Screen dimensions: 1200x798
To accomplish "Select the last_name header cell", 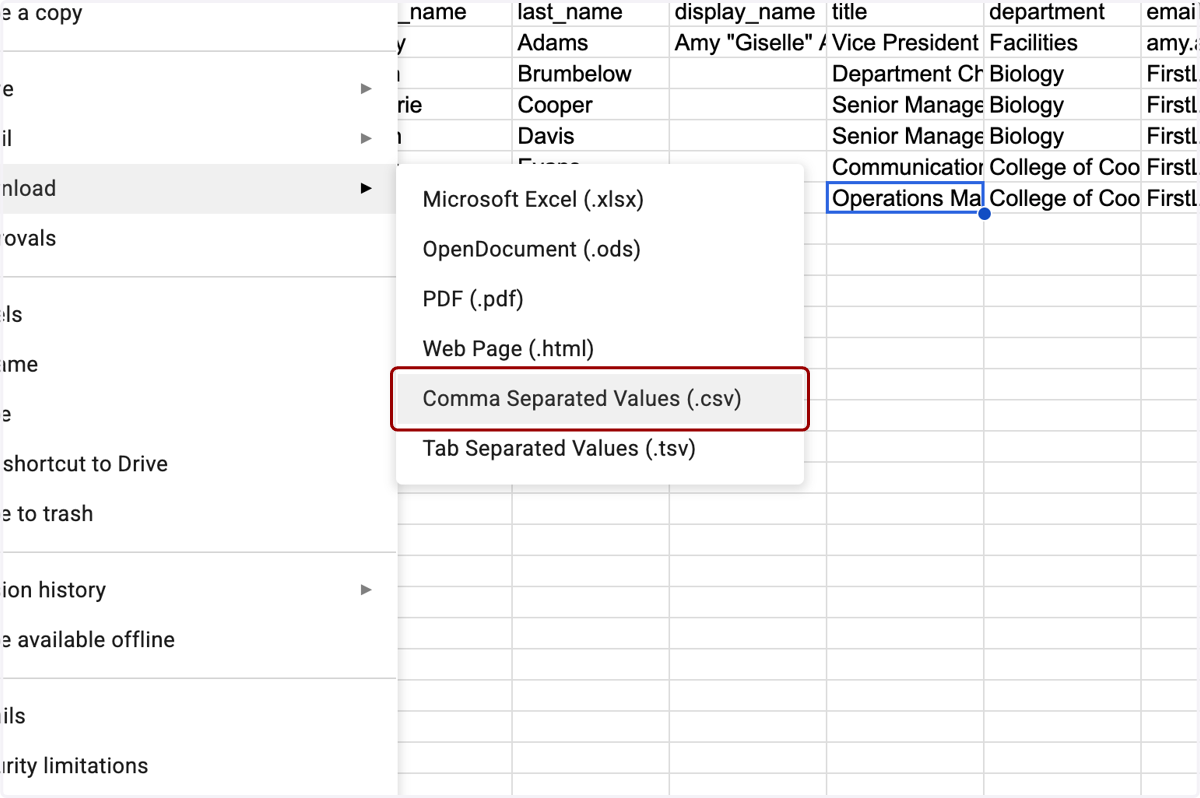I will [591, 13].
